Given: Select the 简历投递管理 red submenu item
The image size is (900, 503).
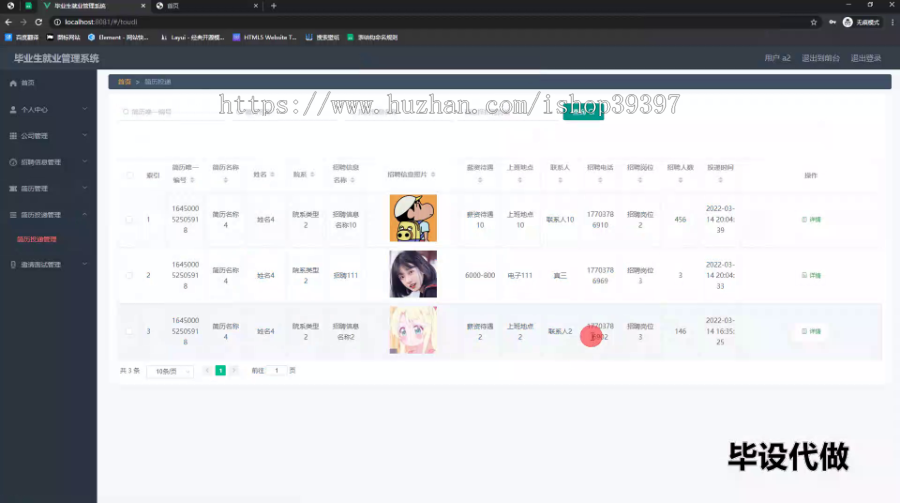Looking at the screenshot, I should pyautogui.click(x=37, y=239).
